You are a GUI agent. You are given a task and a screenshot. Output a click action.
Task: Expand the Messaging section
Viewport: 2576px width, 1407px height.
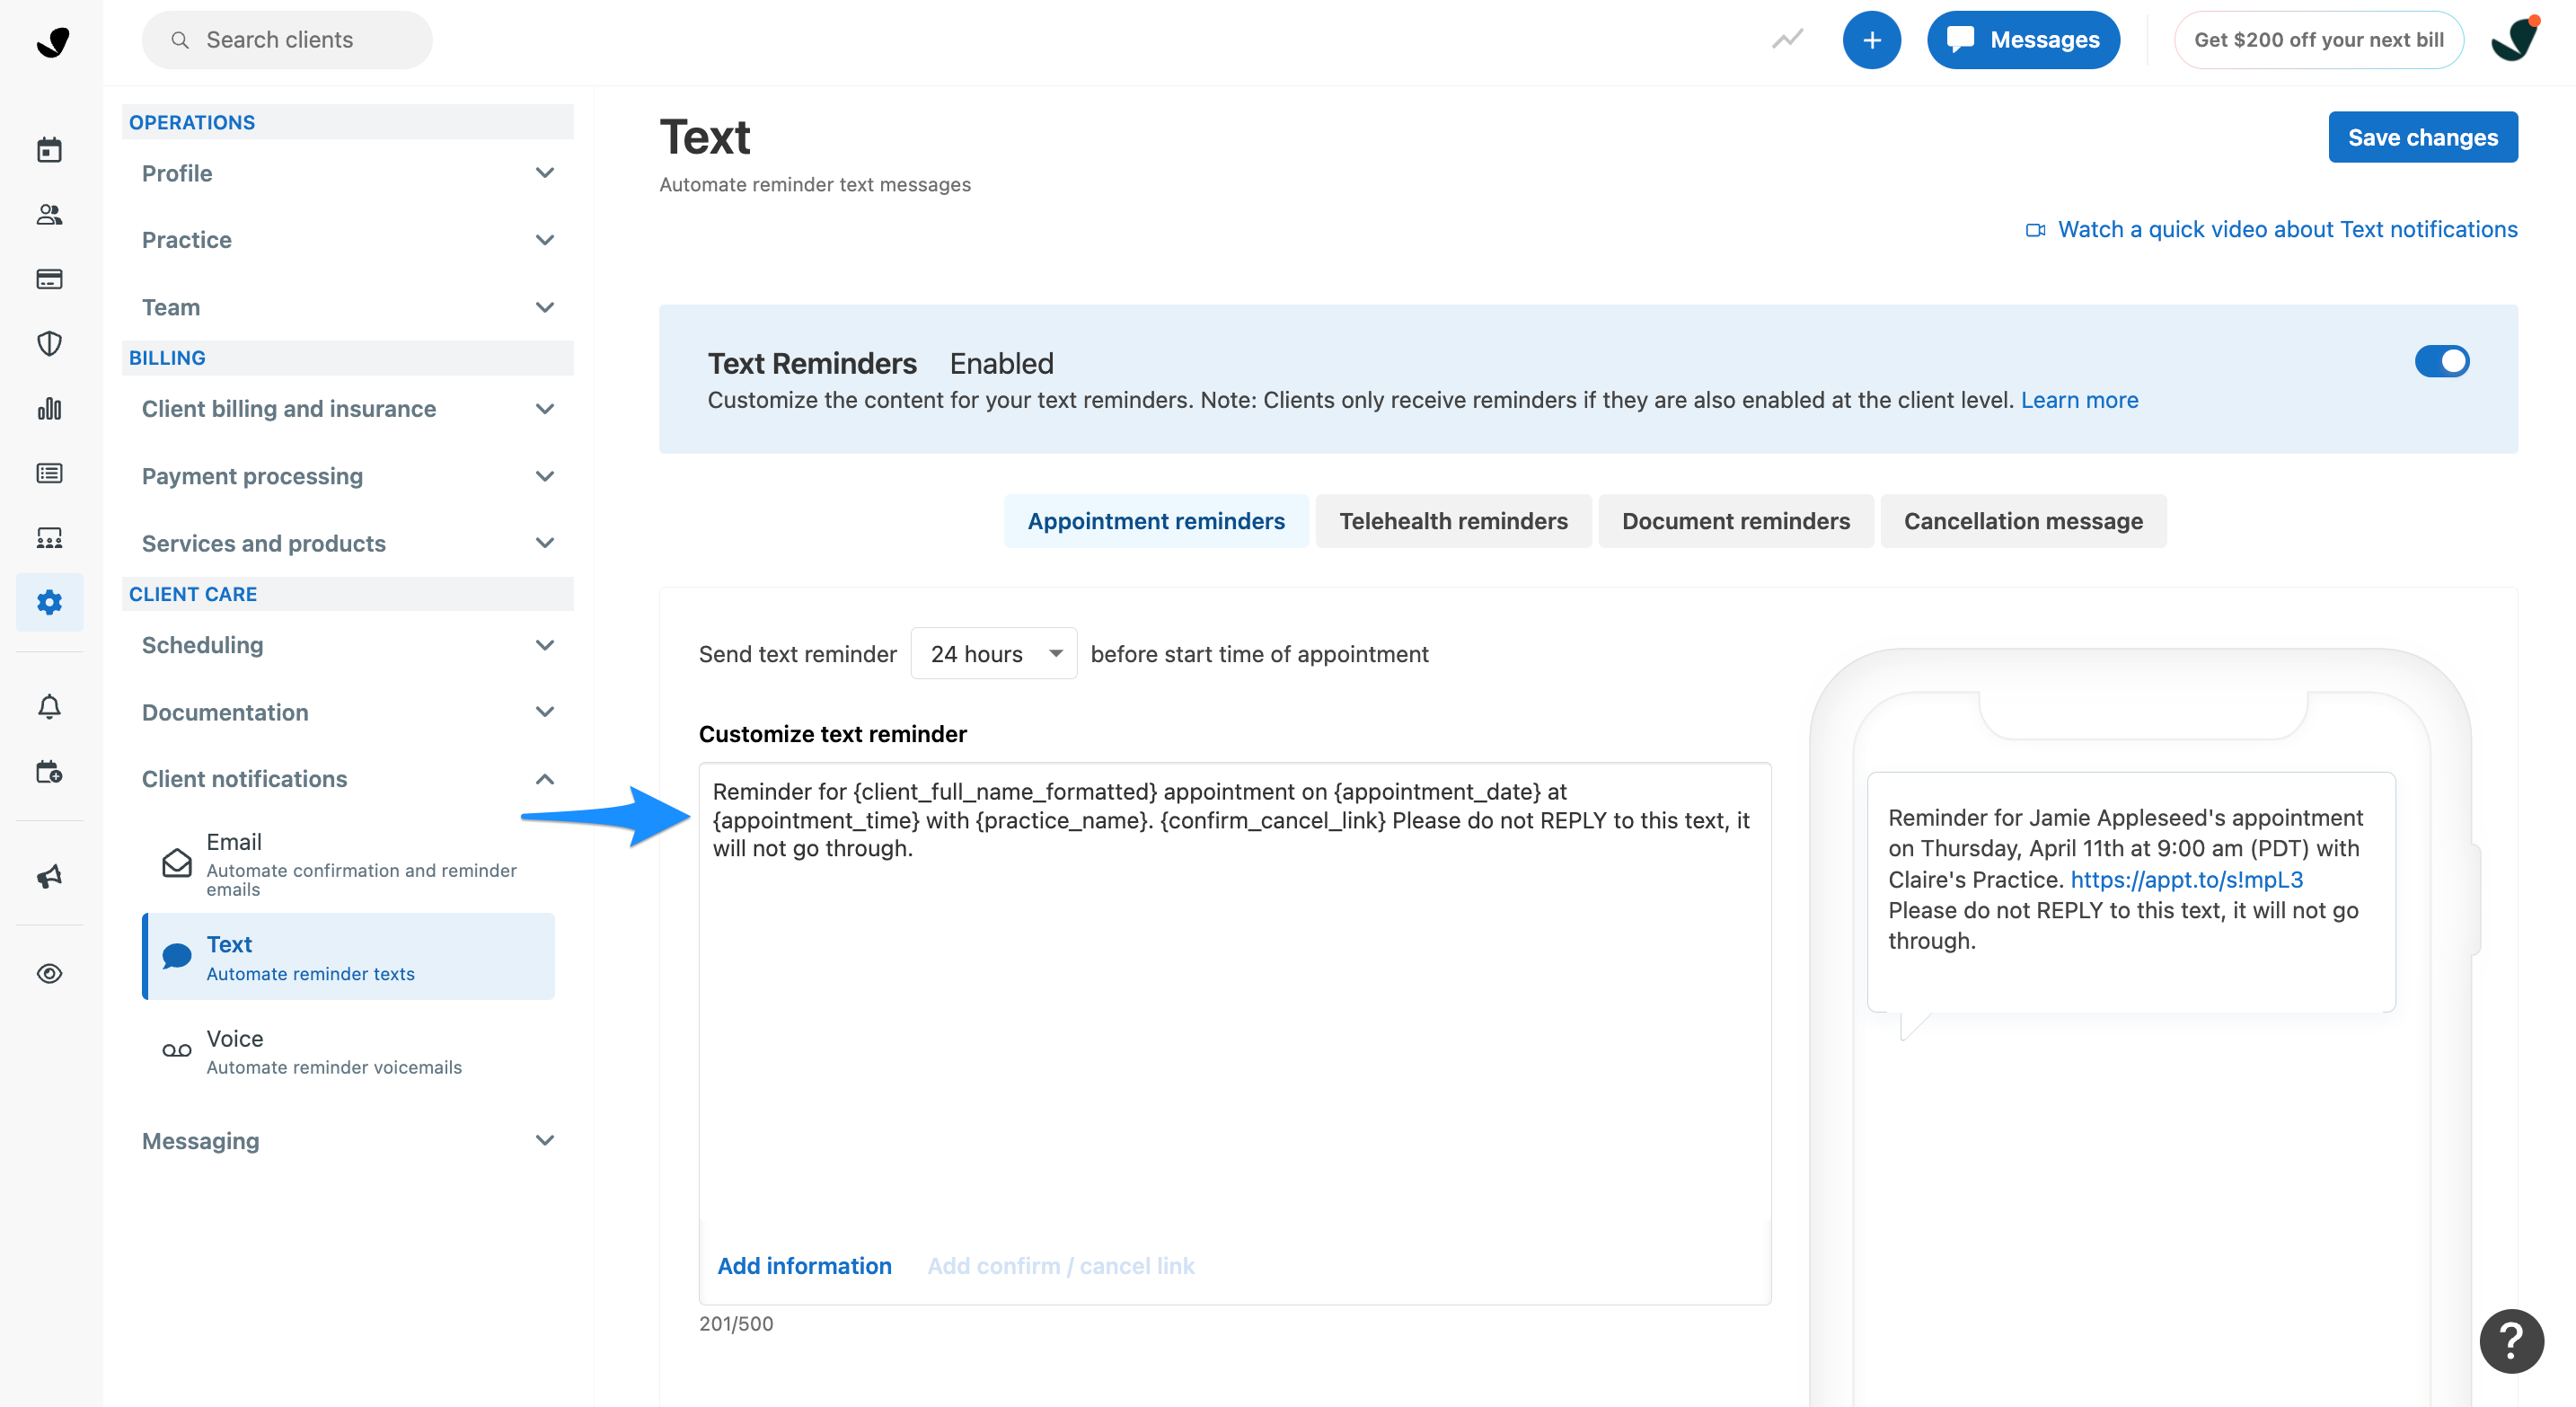[x=347, y=1141]
